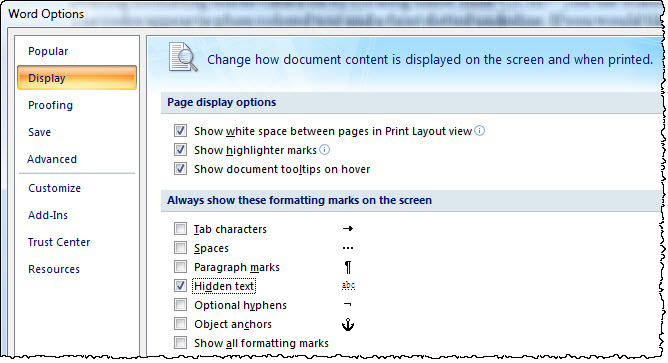Select the Display category
This screenshot has width=668, height=363.
tap(77, 78)
